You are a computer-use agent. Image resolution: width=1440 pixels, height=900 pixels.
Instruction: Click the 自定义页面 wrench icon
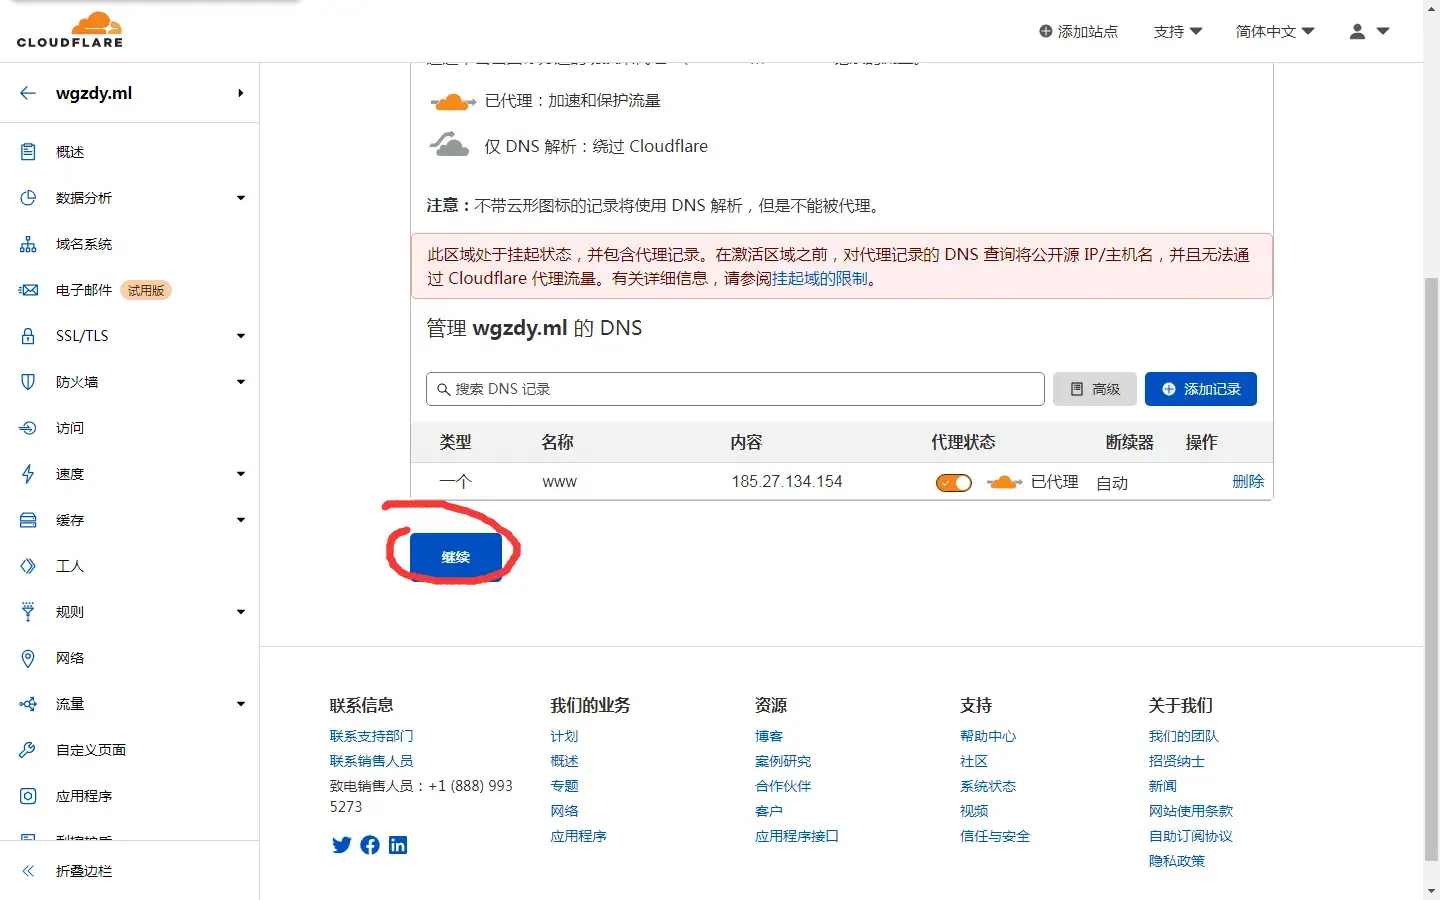[x=28, y=750]
